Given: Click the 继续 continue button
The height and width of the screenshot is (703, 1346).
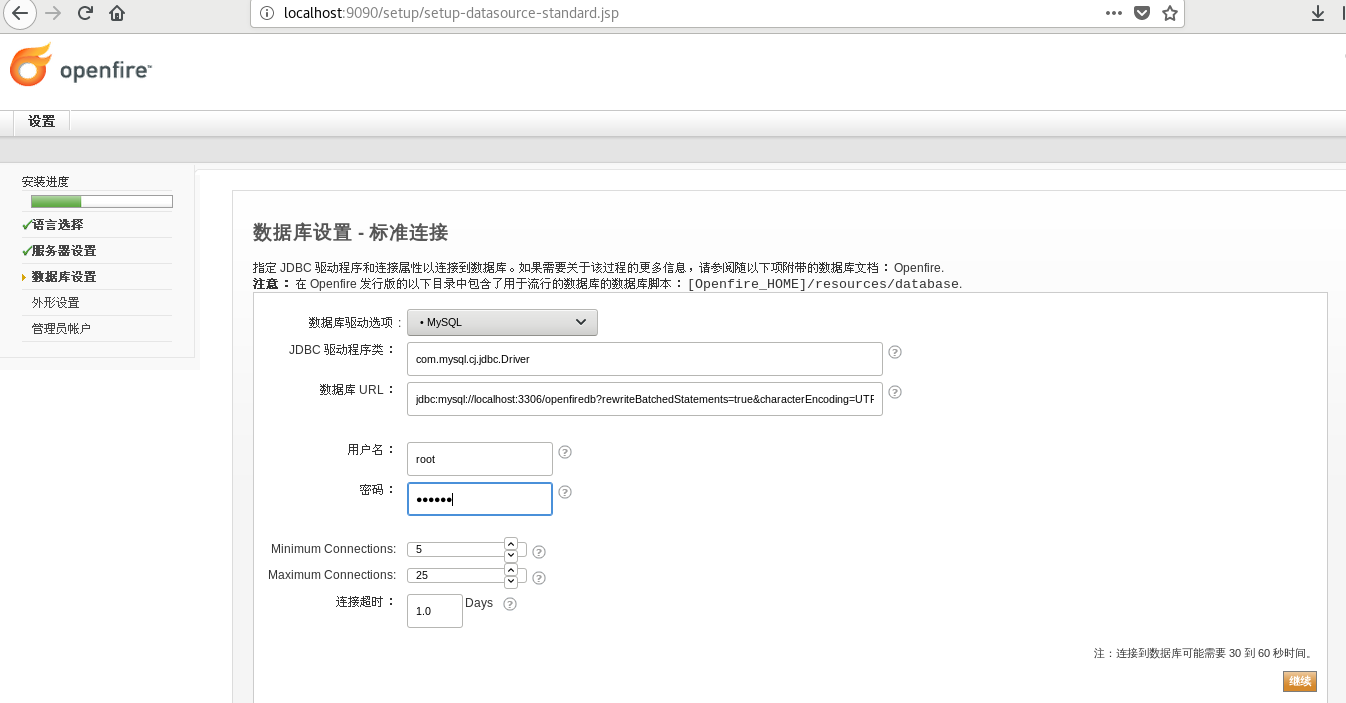Looking at the screenshot, I should pos(1300,681).
